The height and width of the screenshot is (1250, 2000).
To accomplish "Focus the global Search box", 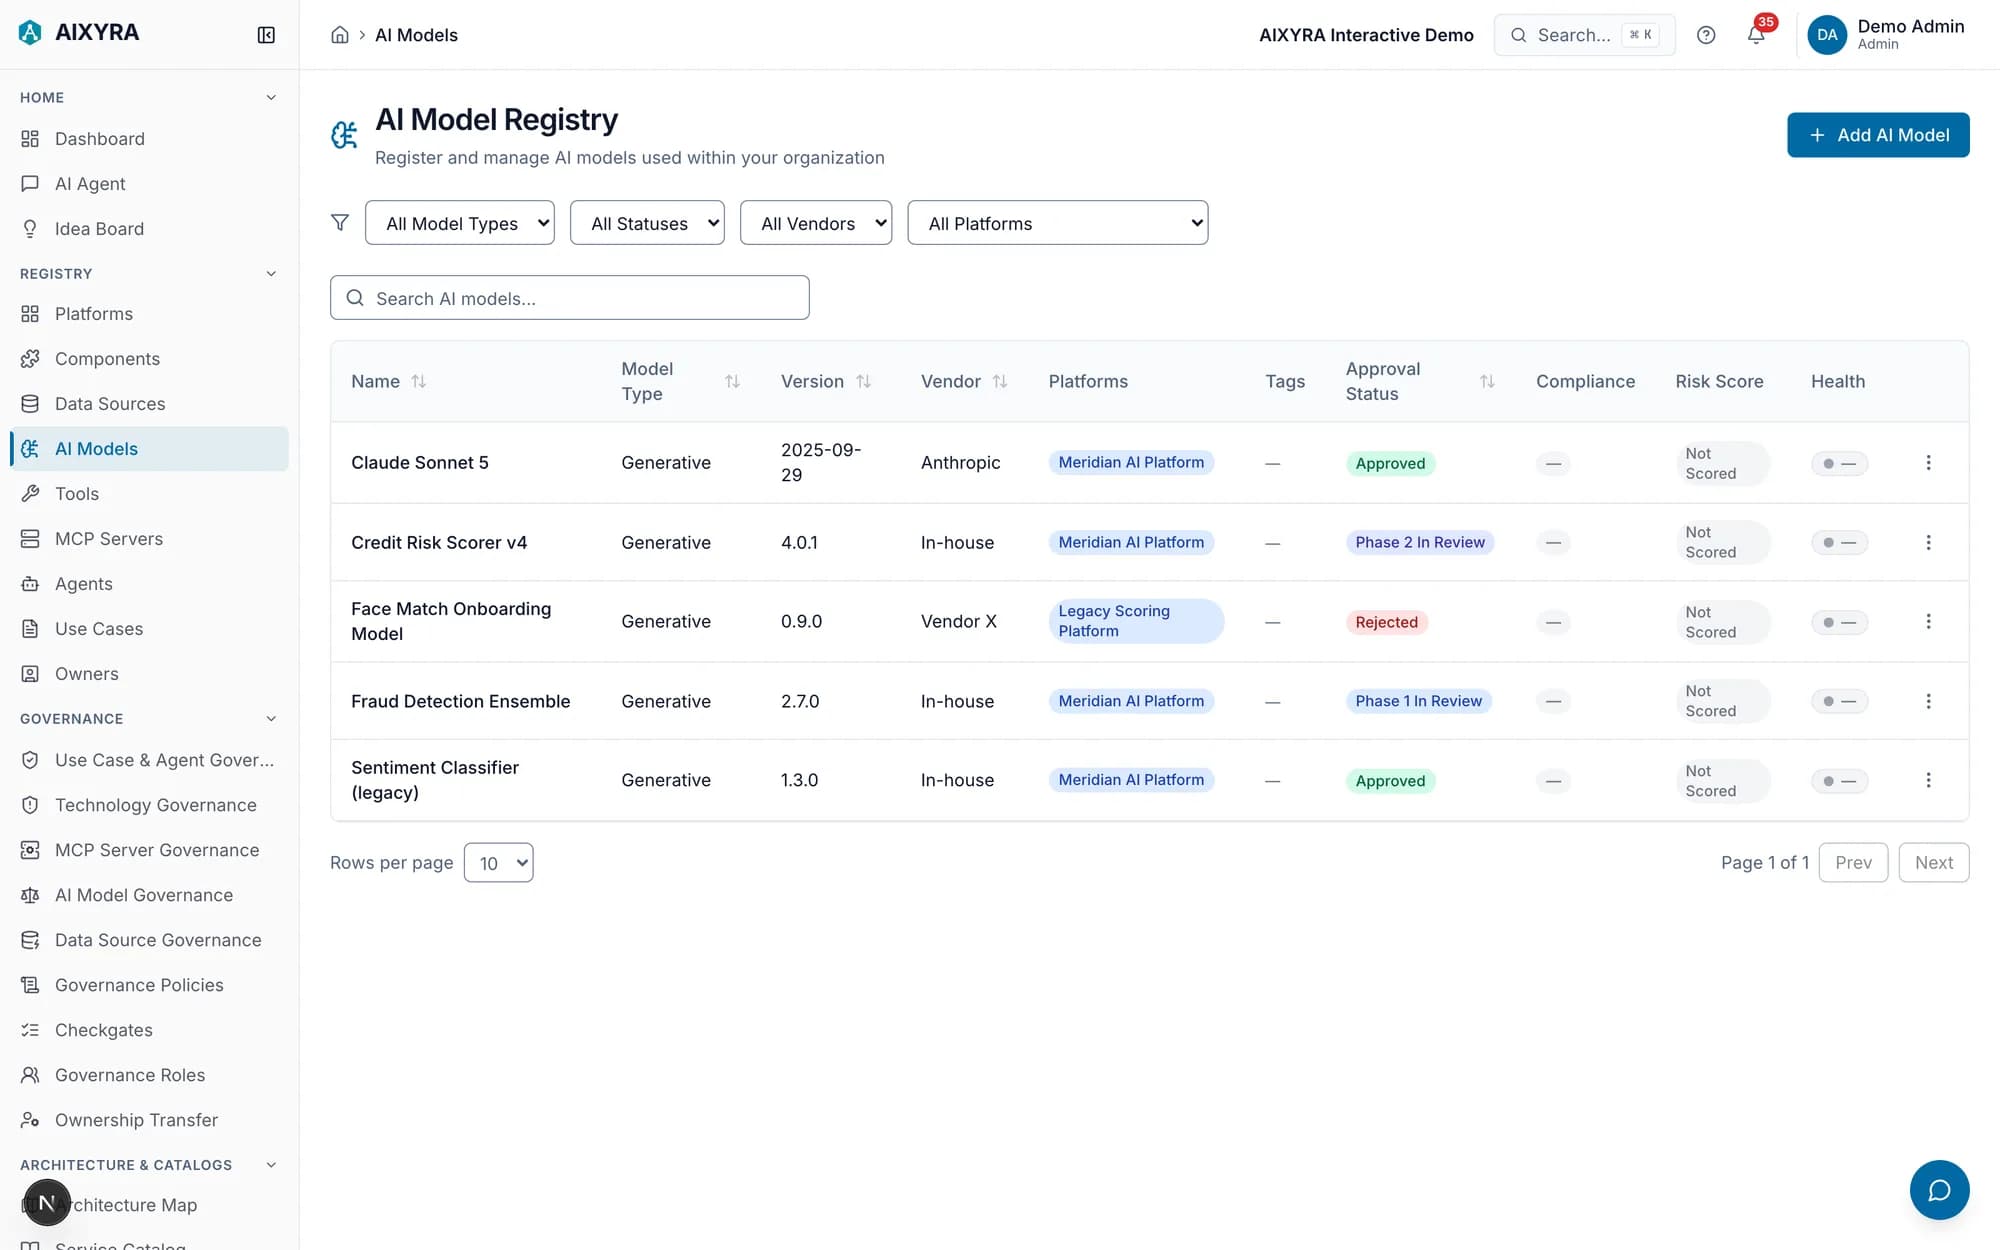I will (1584, 35).
